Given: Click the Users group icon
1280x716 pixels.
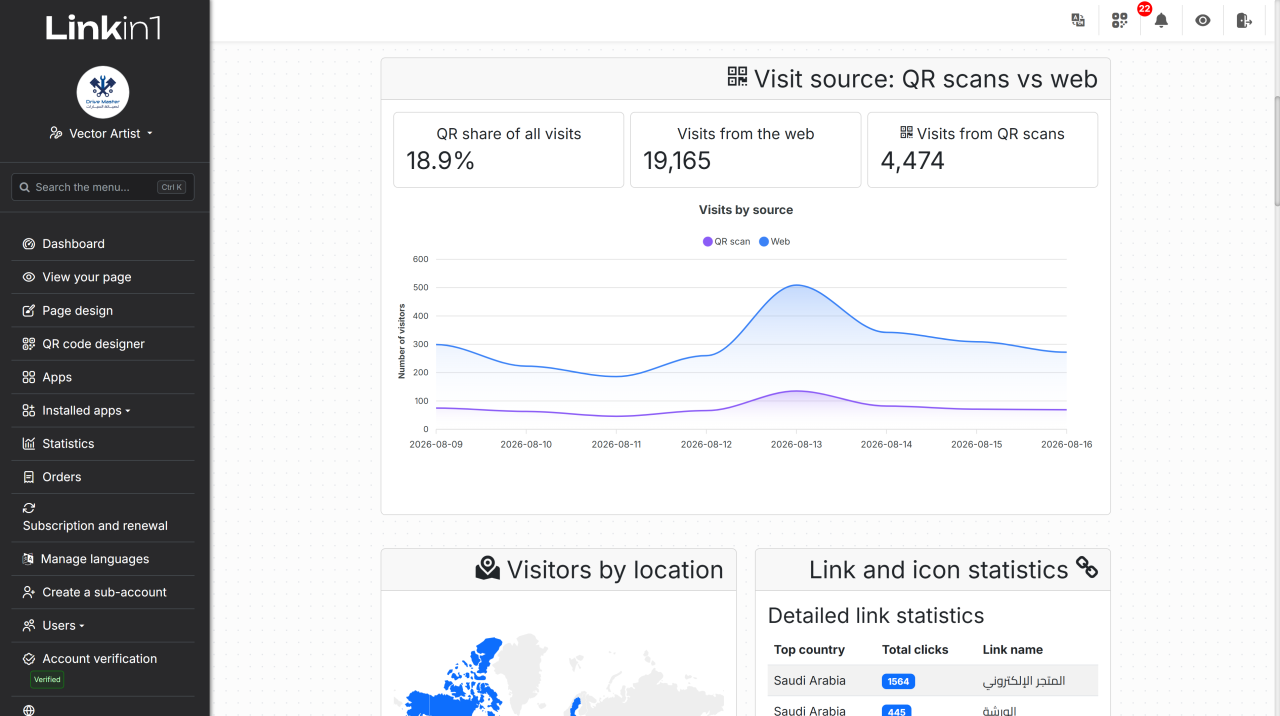Looking at the screenshot, I should pyautogui.click(x=29, y=626).
